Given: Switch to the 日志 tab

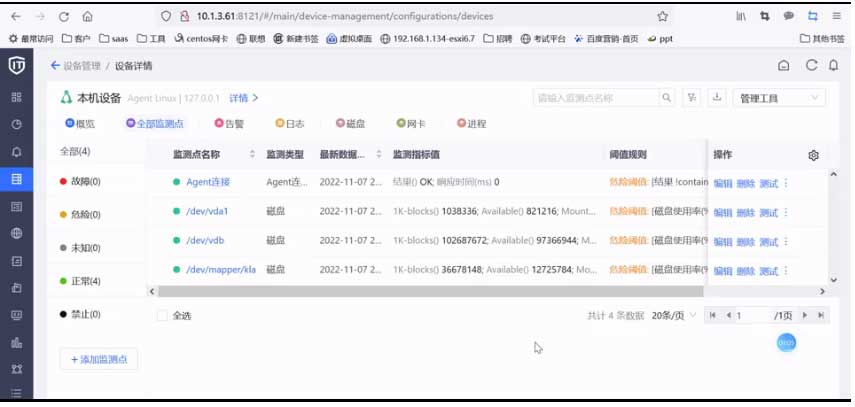Looking at the screenshot, I should (x=290, y=124).
